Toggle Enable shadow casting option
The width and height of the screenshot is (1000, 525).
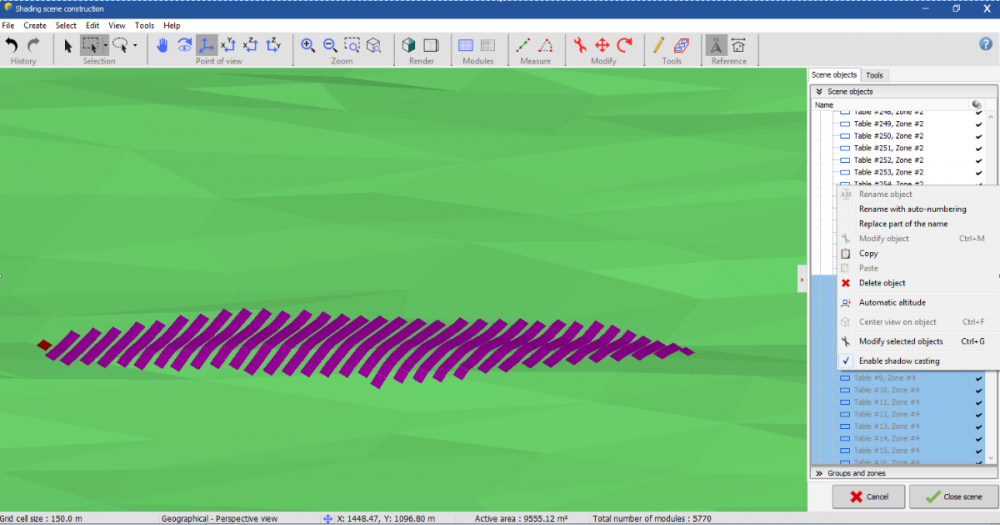click(899, 361)
